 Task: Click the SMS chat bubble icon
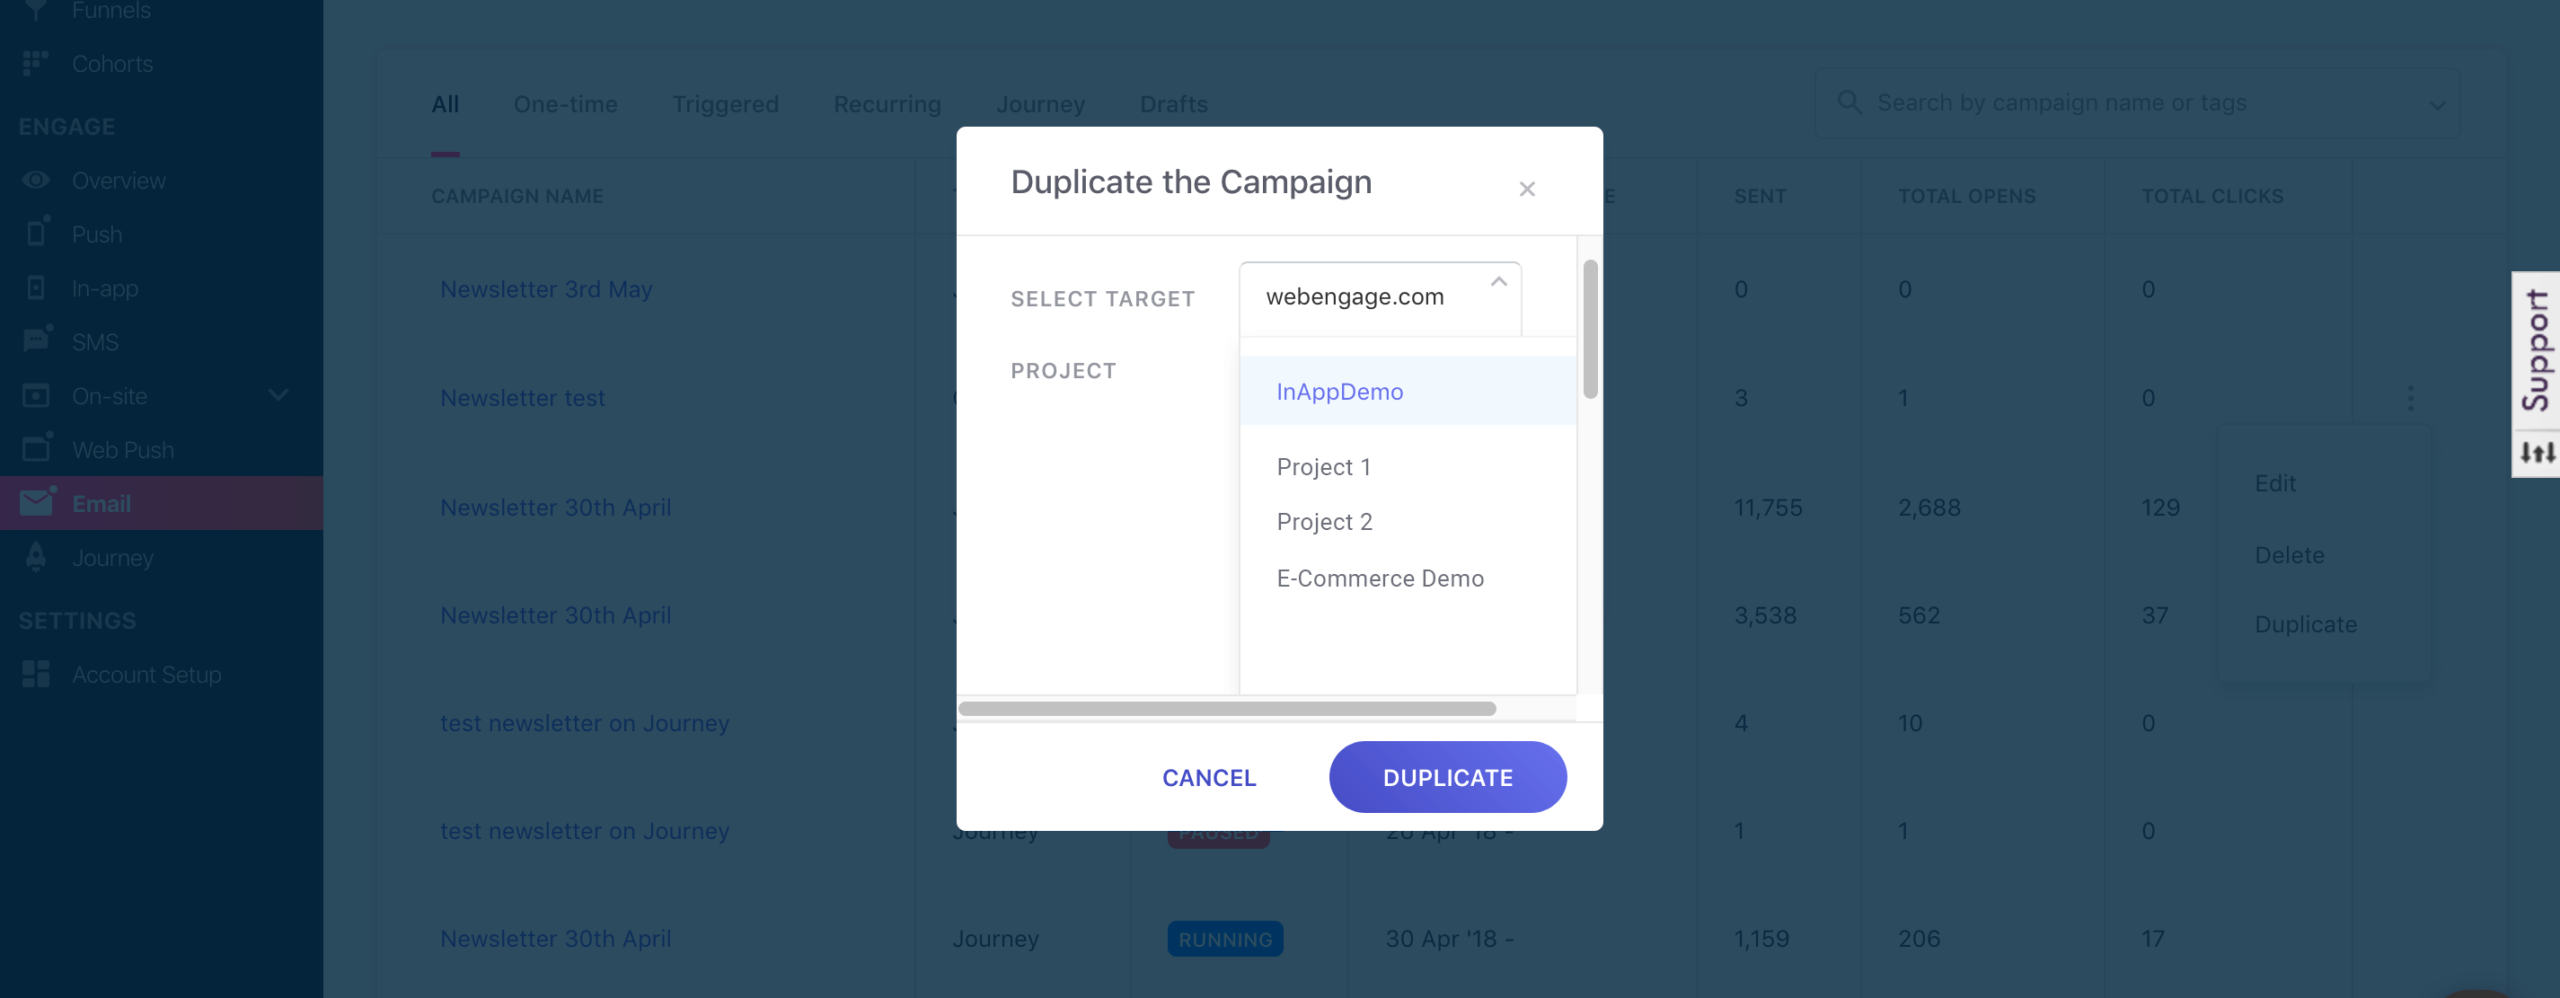tap(37, 340)
